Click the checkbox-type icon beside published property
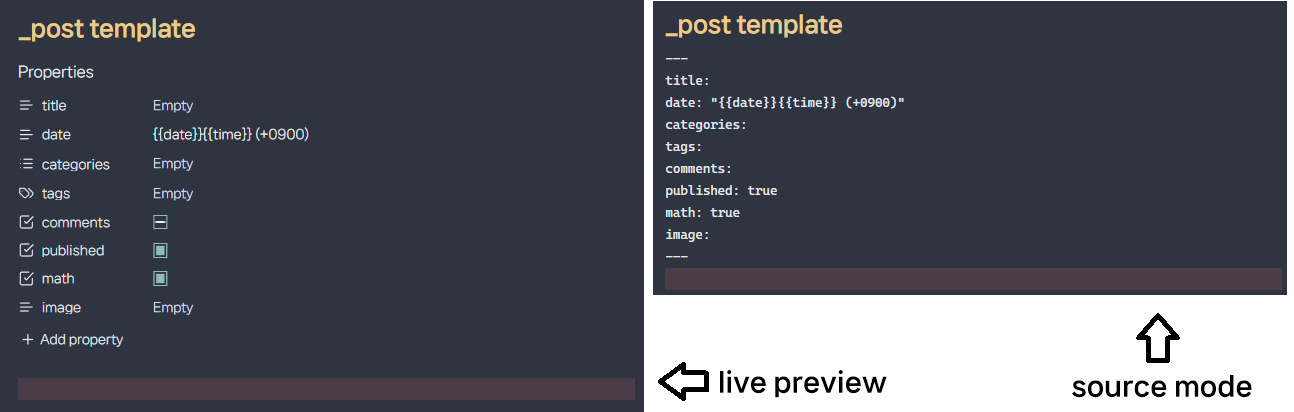The width and height of the screenshot is (1294, 412). click(27, 250)
